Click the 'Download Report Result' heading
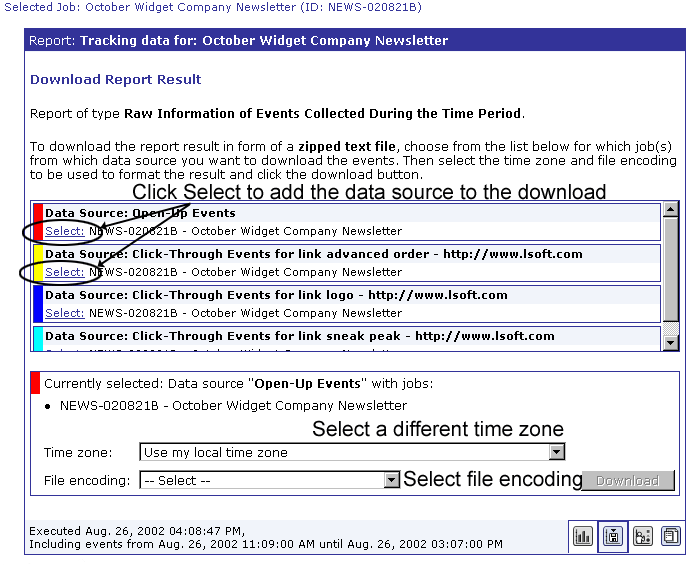This screenshot has width=694, height=565. coord(116,80)
